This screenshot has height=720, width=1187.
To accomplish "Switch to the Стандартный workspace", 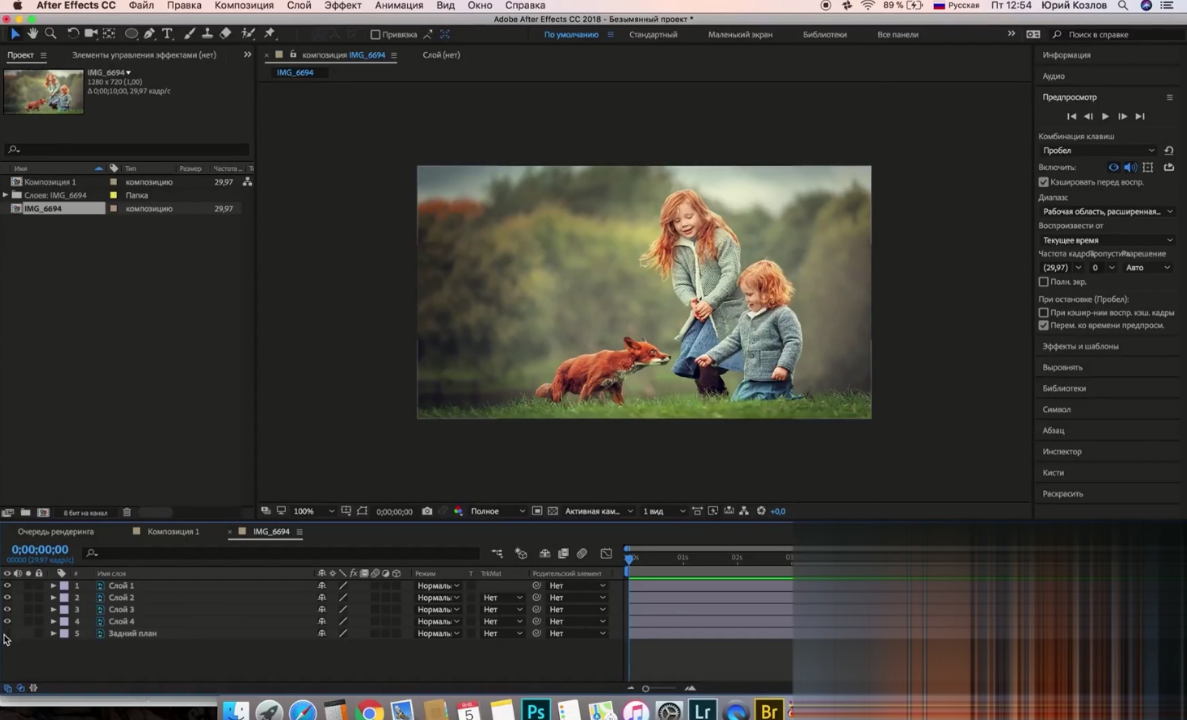I will click(652, 34).
